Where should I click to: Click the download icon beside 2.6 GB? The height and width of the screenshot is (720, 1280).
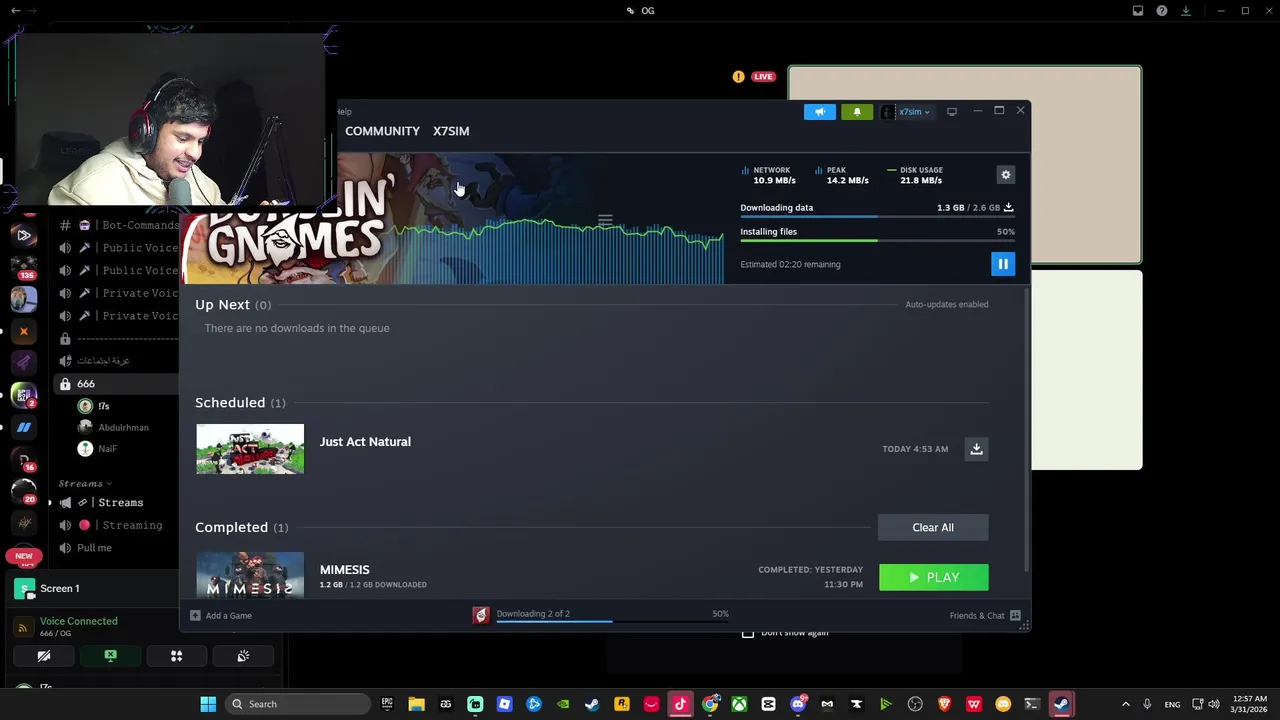point(1008,207)
